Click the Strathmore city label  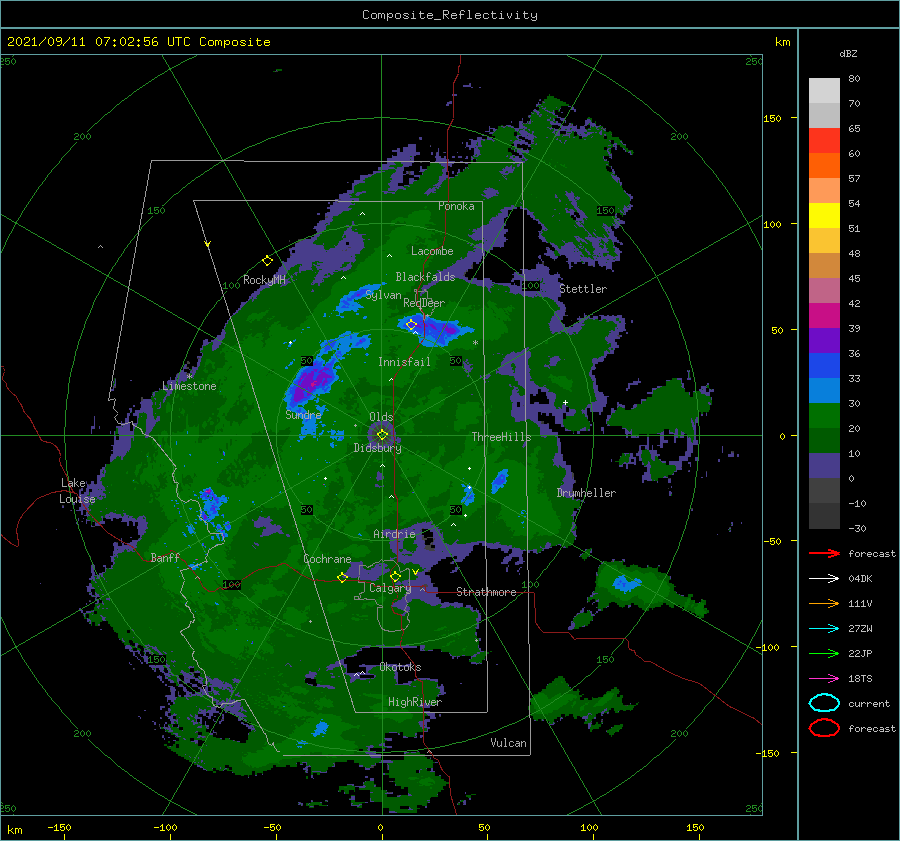coord(486,592)
